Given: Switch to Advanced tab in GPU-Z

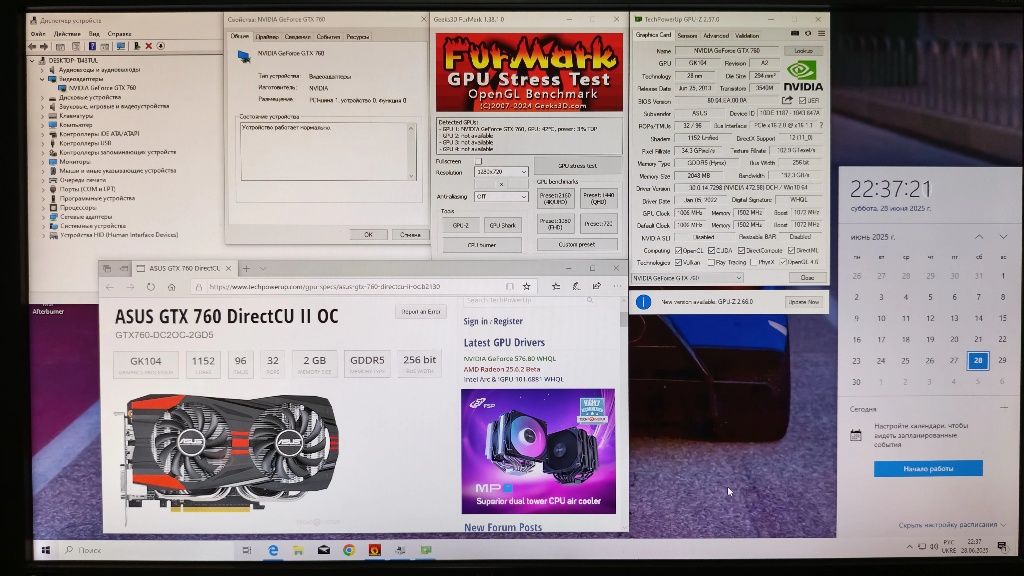Looking at the screenshot, I should (716, 35).
